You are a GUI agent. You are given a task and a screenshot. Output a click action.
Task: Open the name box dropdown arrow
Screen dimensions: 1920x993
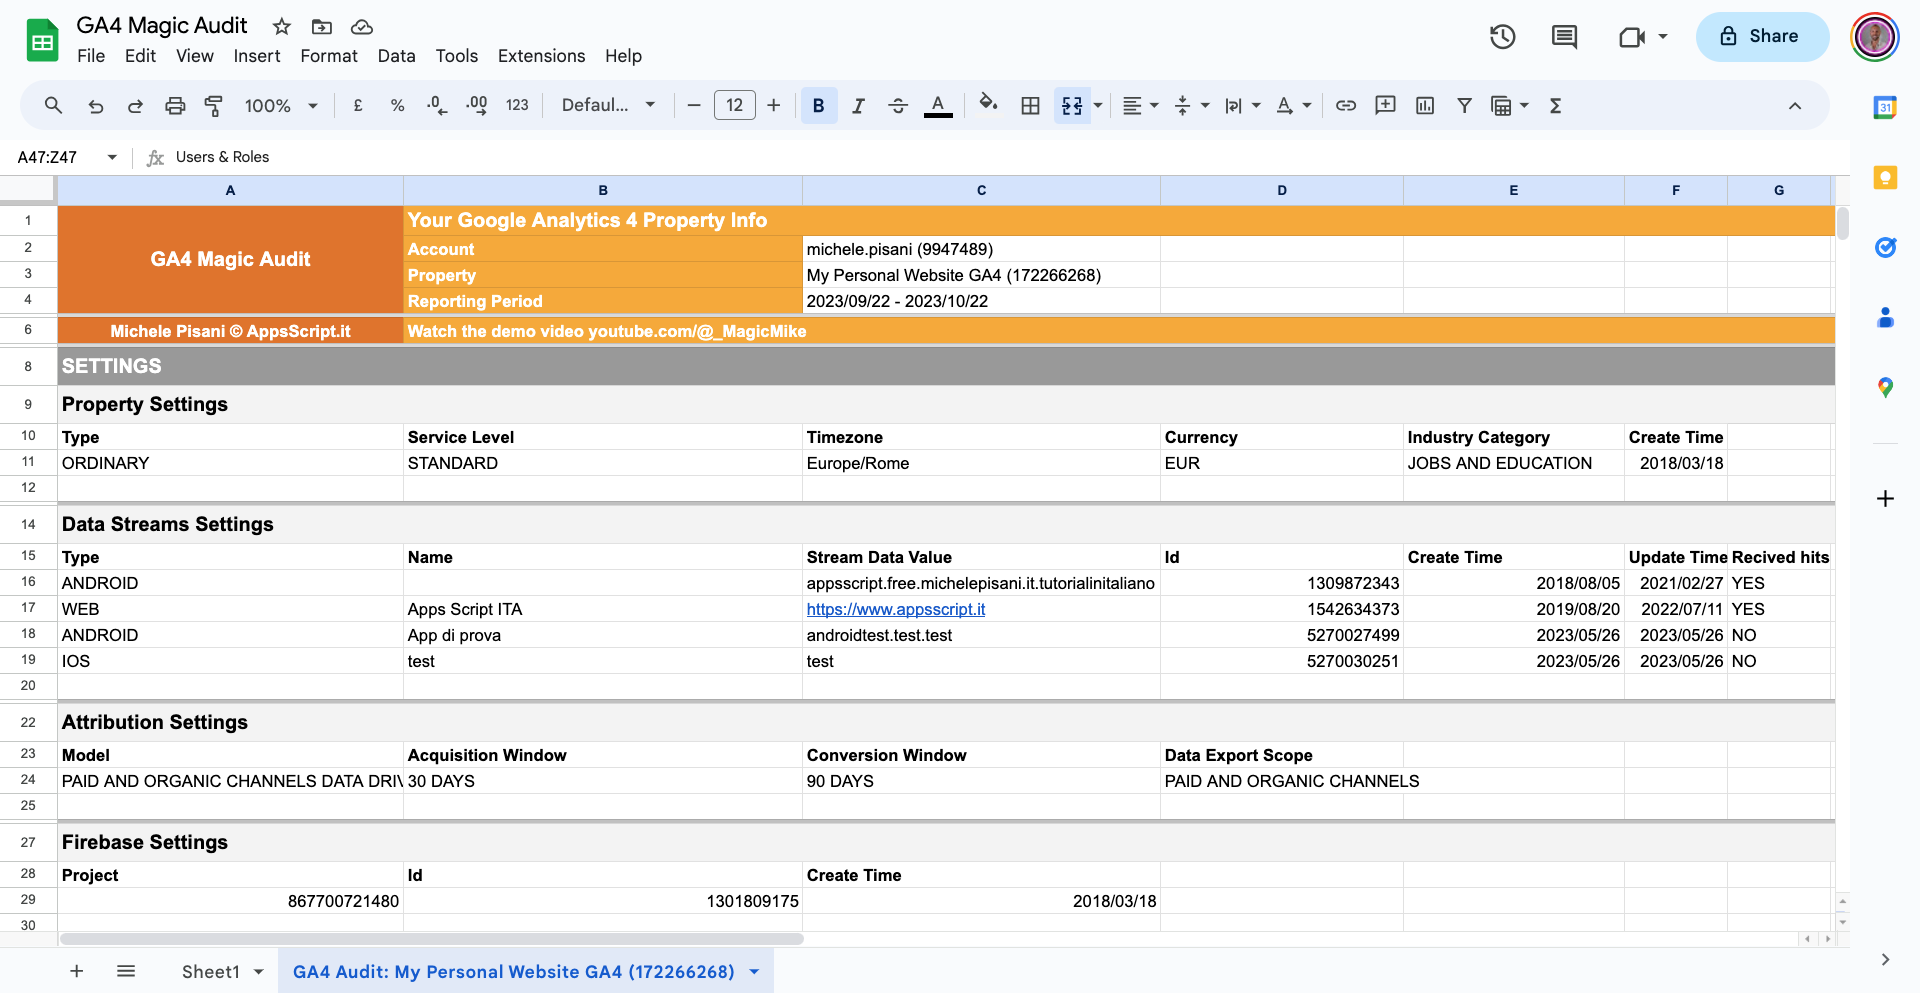click(x=112, y=157)
